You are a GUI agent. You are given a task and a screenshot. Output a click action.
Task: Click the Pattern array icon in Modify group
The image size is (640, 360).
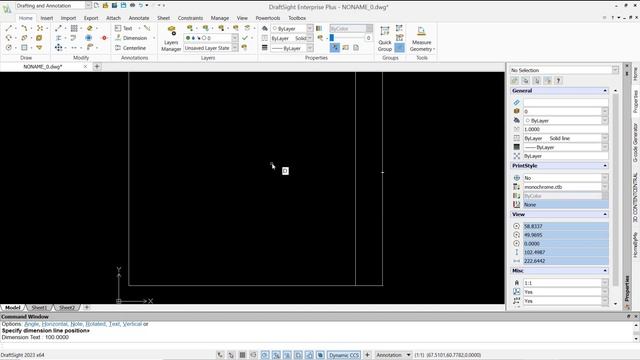pos(74,28)
